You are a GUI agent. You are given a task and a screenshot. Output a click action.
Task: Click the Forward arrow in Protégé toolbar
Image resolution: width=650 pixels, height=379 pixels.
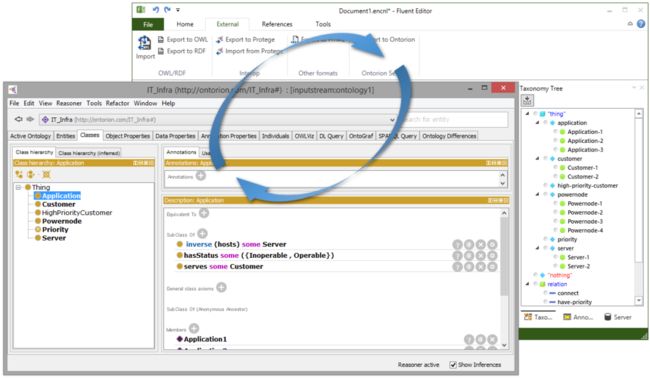[x=30, y=119]
